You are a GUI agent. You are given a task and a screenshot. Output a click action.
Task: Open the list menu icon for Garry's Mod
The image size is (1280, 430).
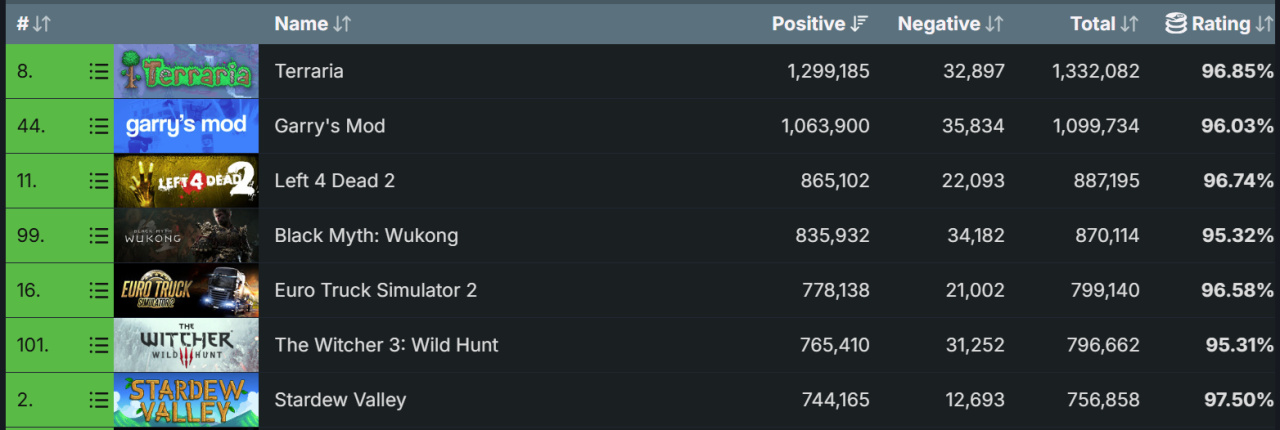click(98, 126)
